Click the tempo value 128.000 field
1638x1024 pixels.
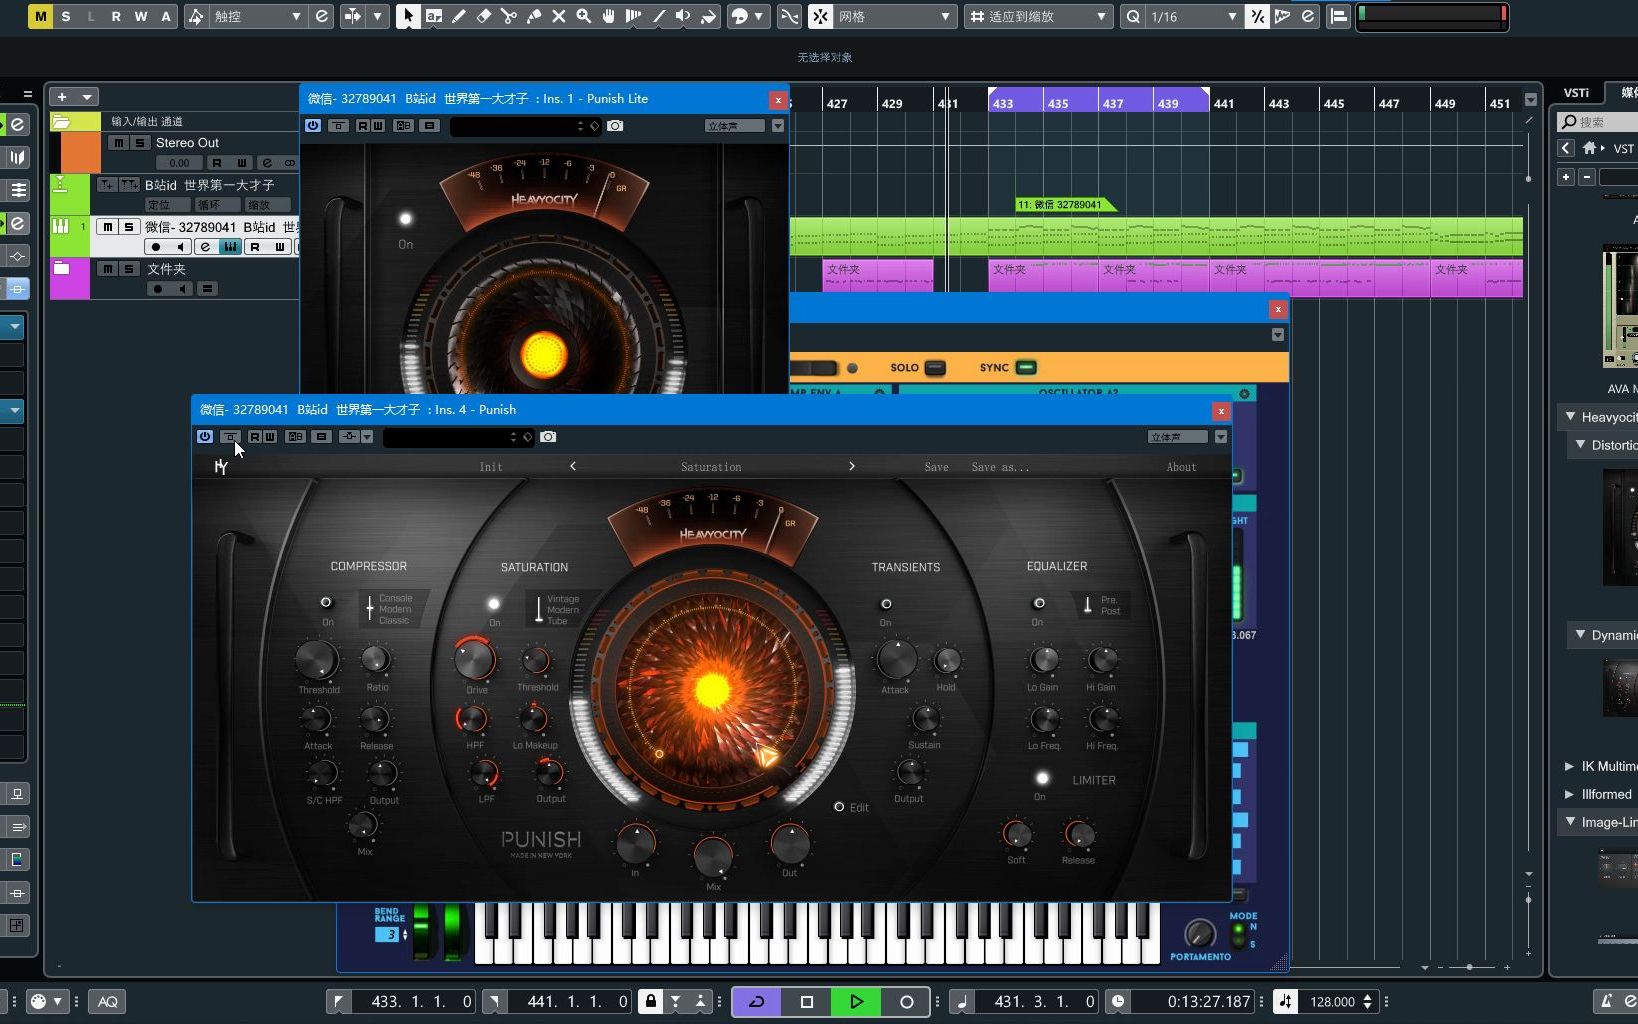tap(1332, 1001)
